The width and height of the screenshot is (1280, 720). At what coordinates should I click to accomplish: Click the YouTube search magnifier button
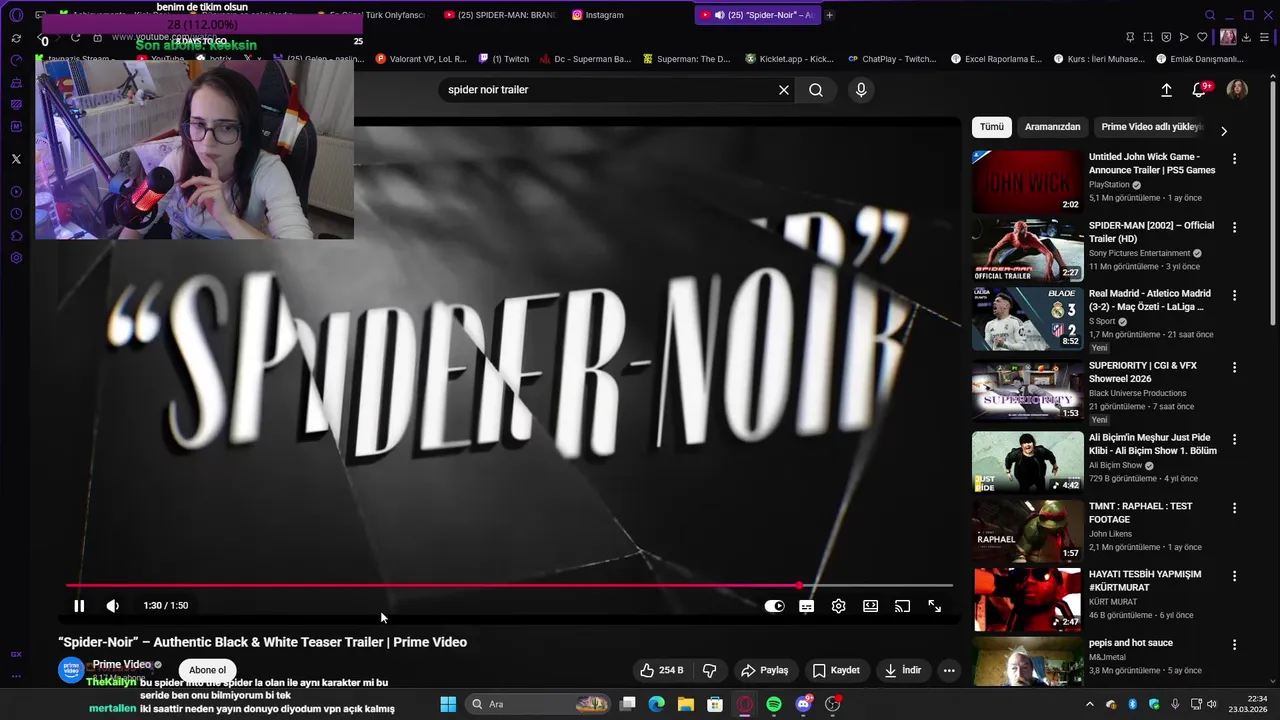click(816, 90)
